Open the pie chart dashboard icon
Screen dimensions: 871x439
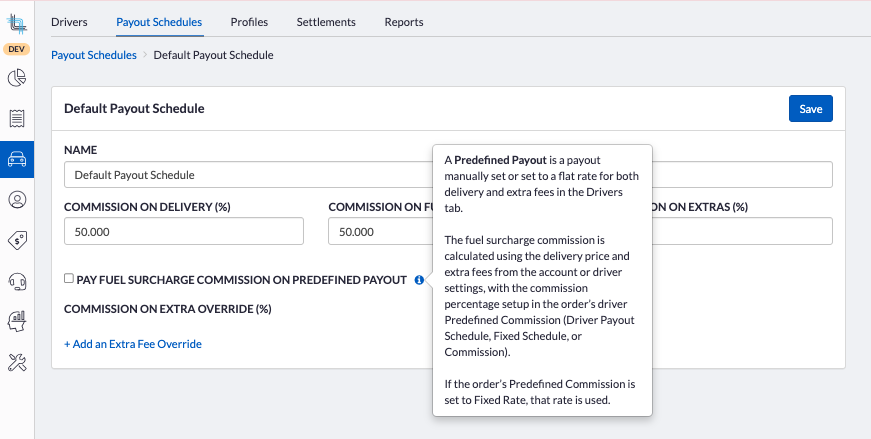(x=17, y=78)
